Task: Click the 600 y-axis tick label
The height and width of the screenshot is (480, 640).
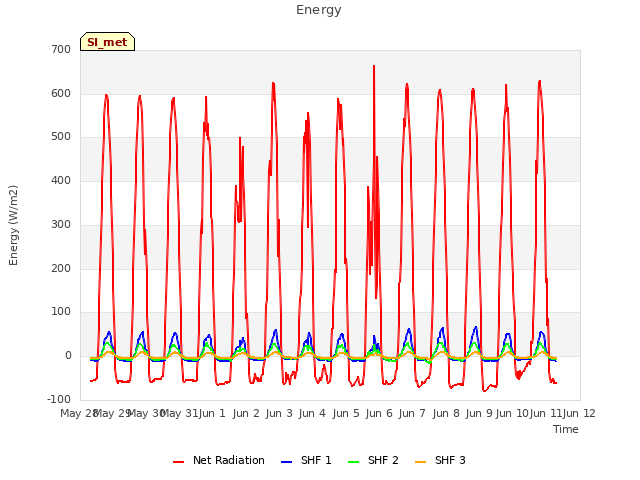Action: point(61,93)
